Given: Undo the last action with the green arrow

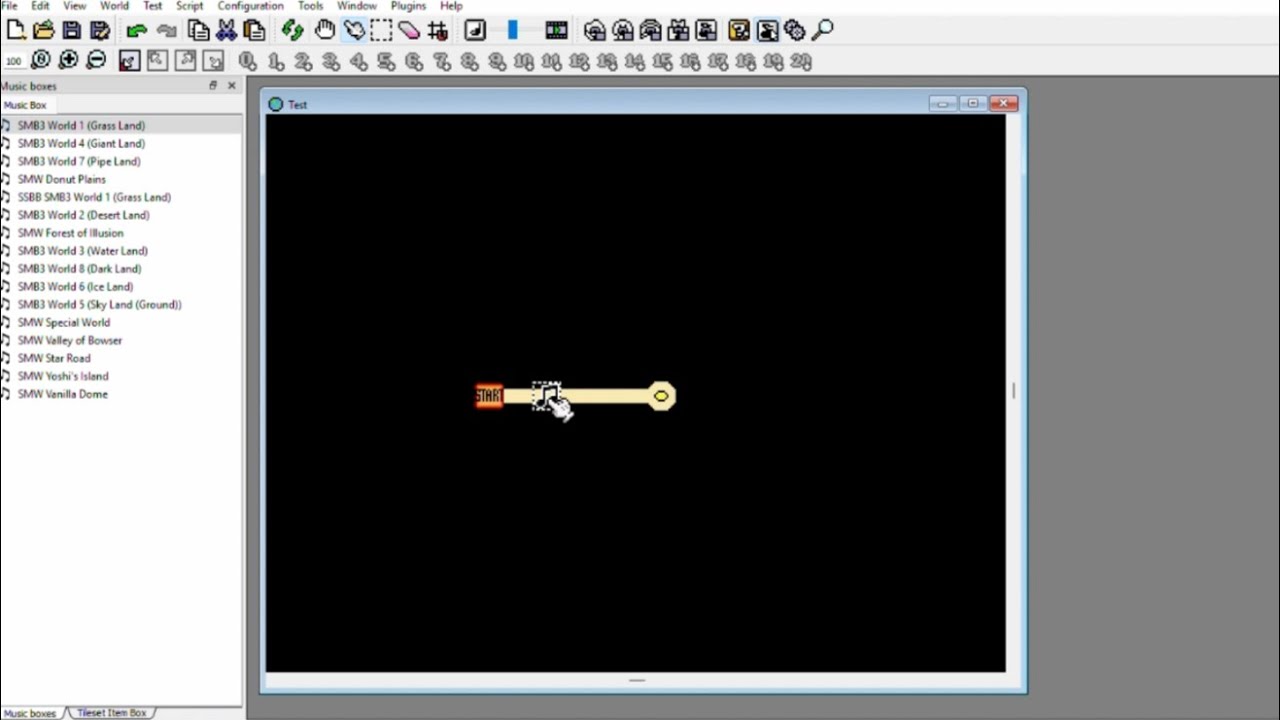Looking at the screenshot, I should pyautogui.click(x=137, y=30).
